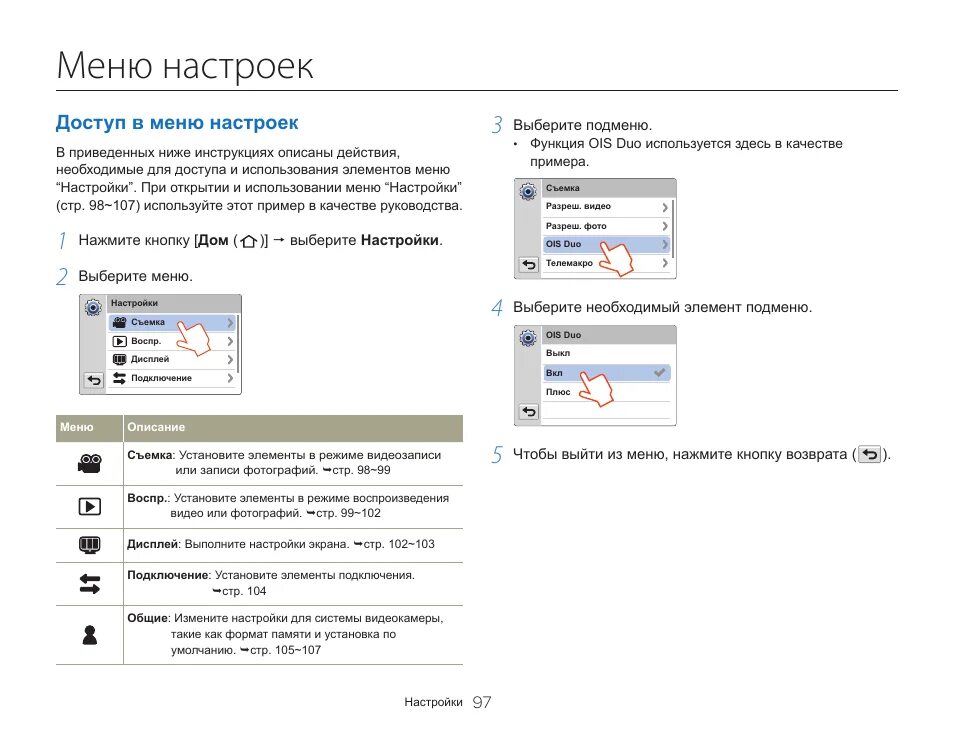Image resolution: width=954 pixels, height=730 pixels.
Task: Click the Меню table column header
Action: pos(77,427)
